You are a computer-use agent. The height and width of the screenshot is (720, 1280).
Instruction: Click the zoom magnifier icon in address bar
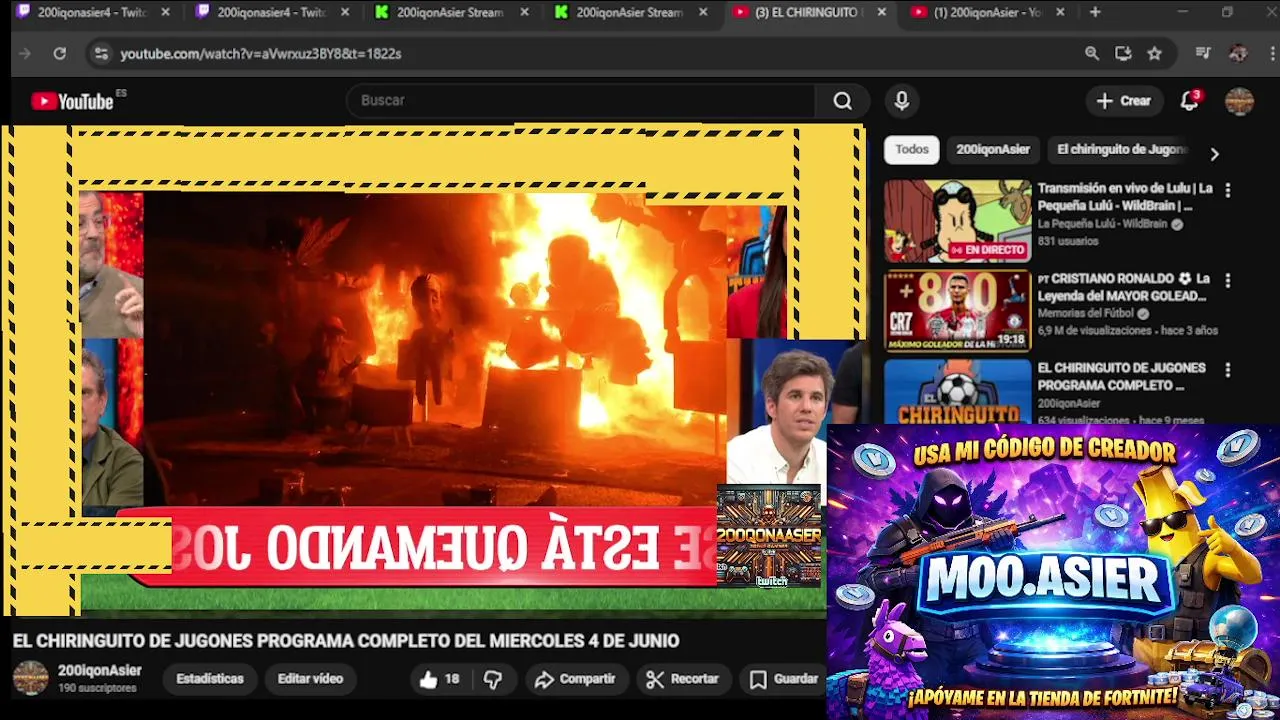(x=1092, y=54)
